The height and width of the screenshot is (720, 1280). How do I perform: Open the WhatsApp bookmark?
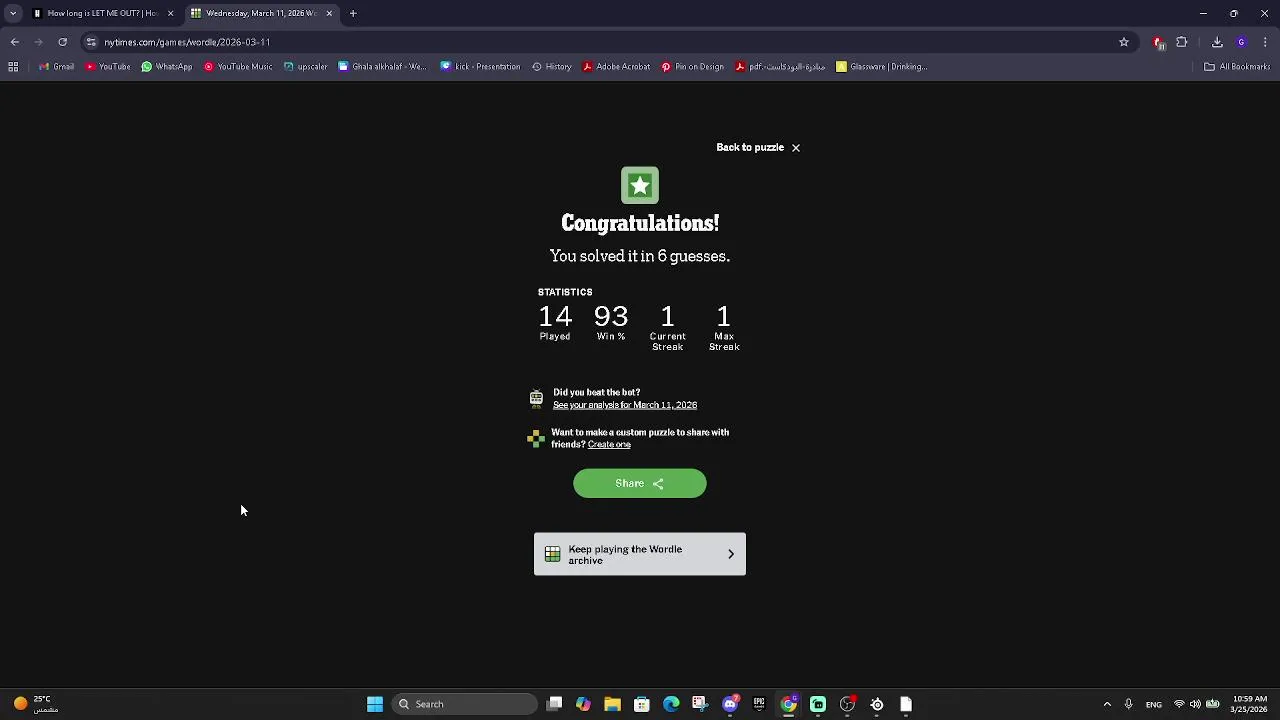click(x=167, y=67)
